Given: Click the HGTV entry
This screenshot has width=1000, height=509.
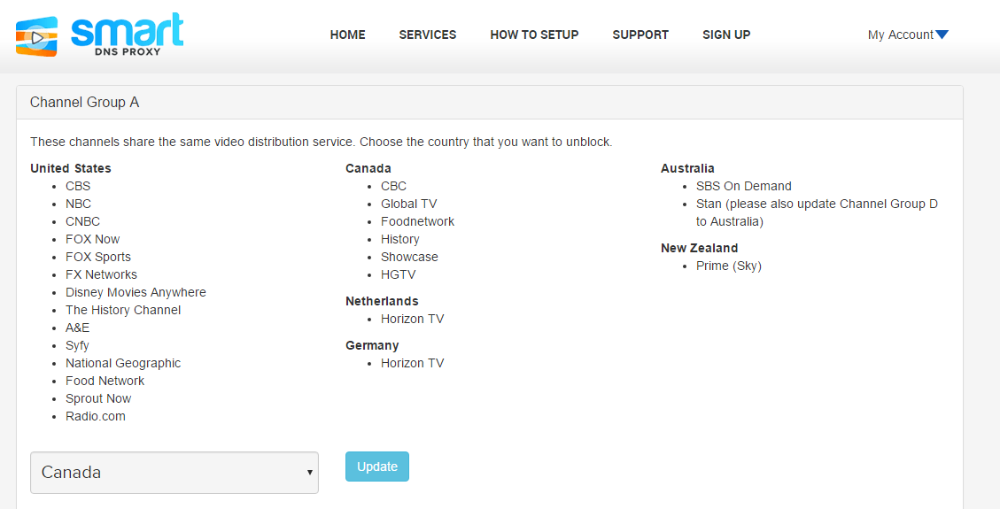Looking at the screenshot, I should (x=399, y=275).
